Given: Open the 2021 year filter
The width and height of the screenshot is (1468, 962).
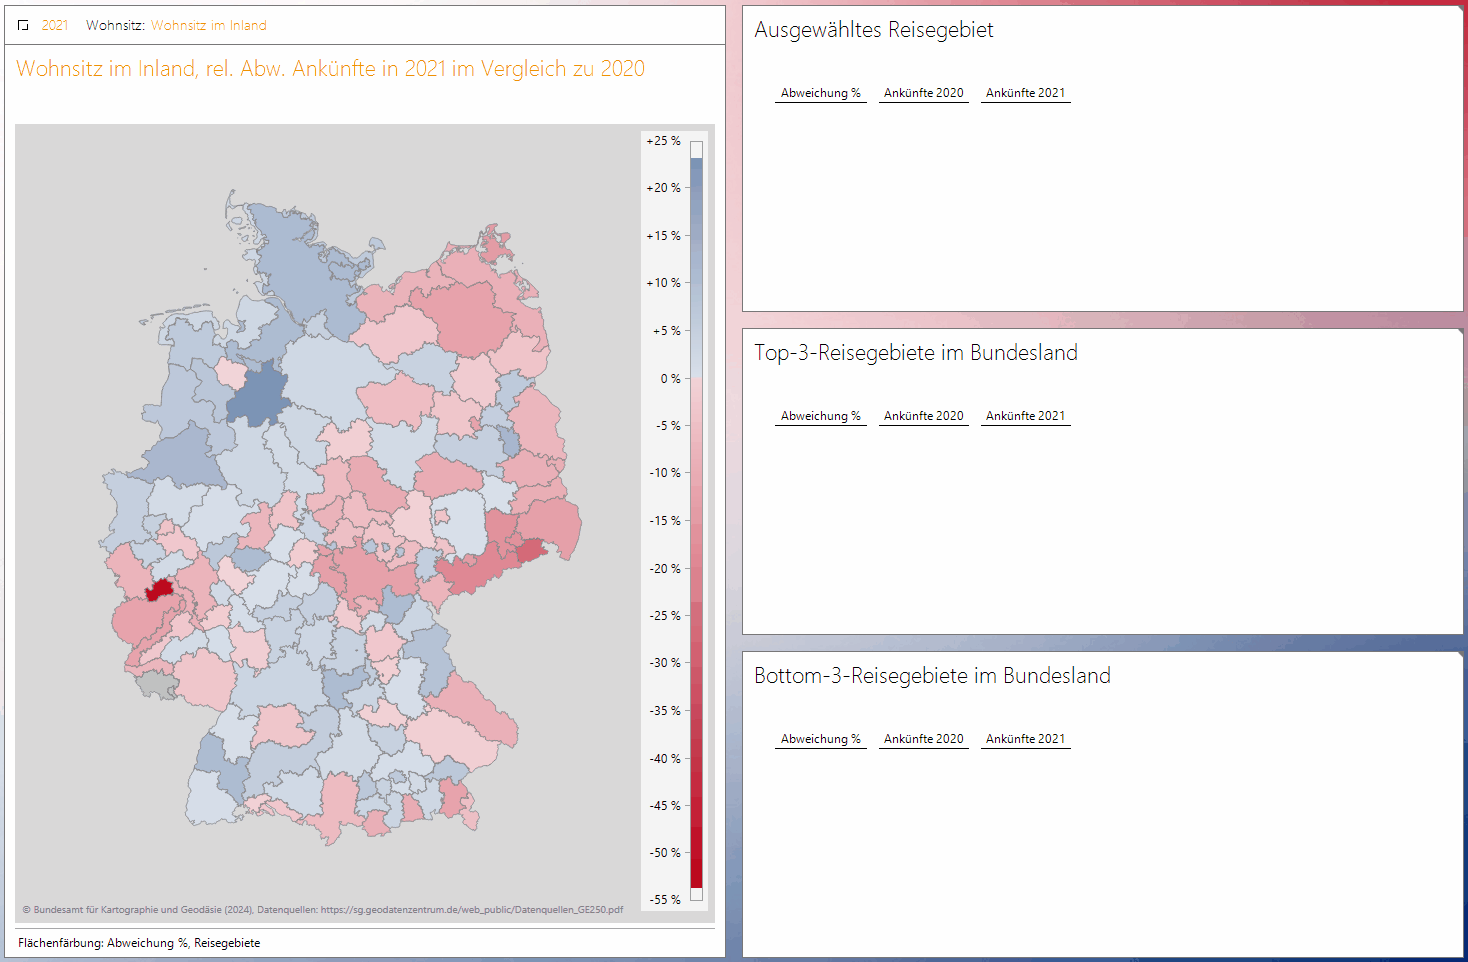Looking at the screenshot, I should [55, 26].
